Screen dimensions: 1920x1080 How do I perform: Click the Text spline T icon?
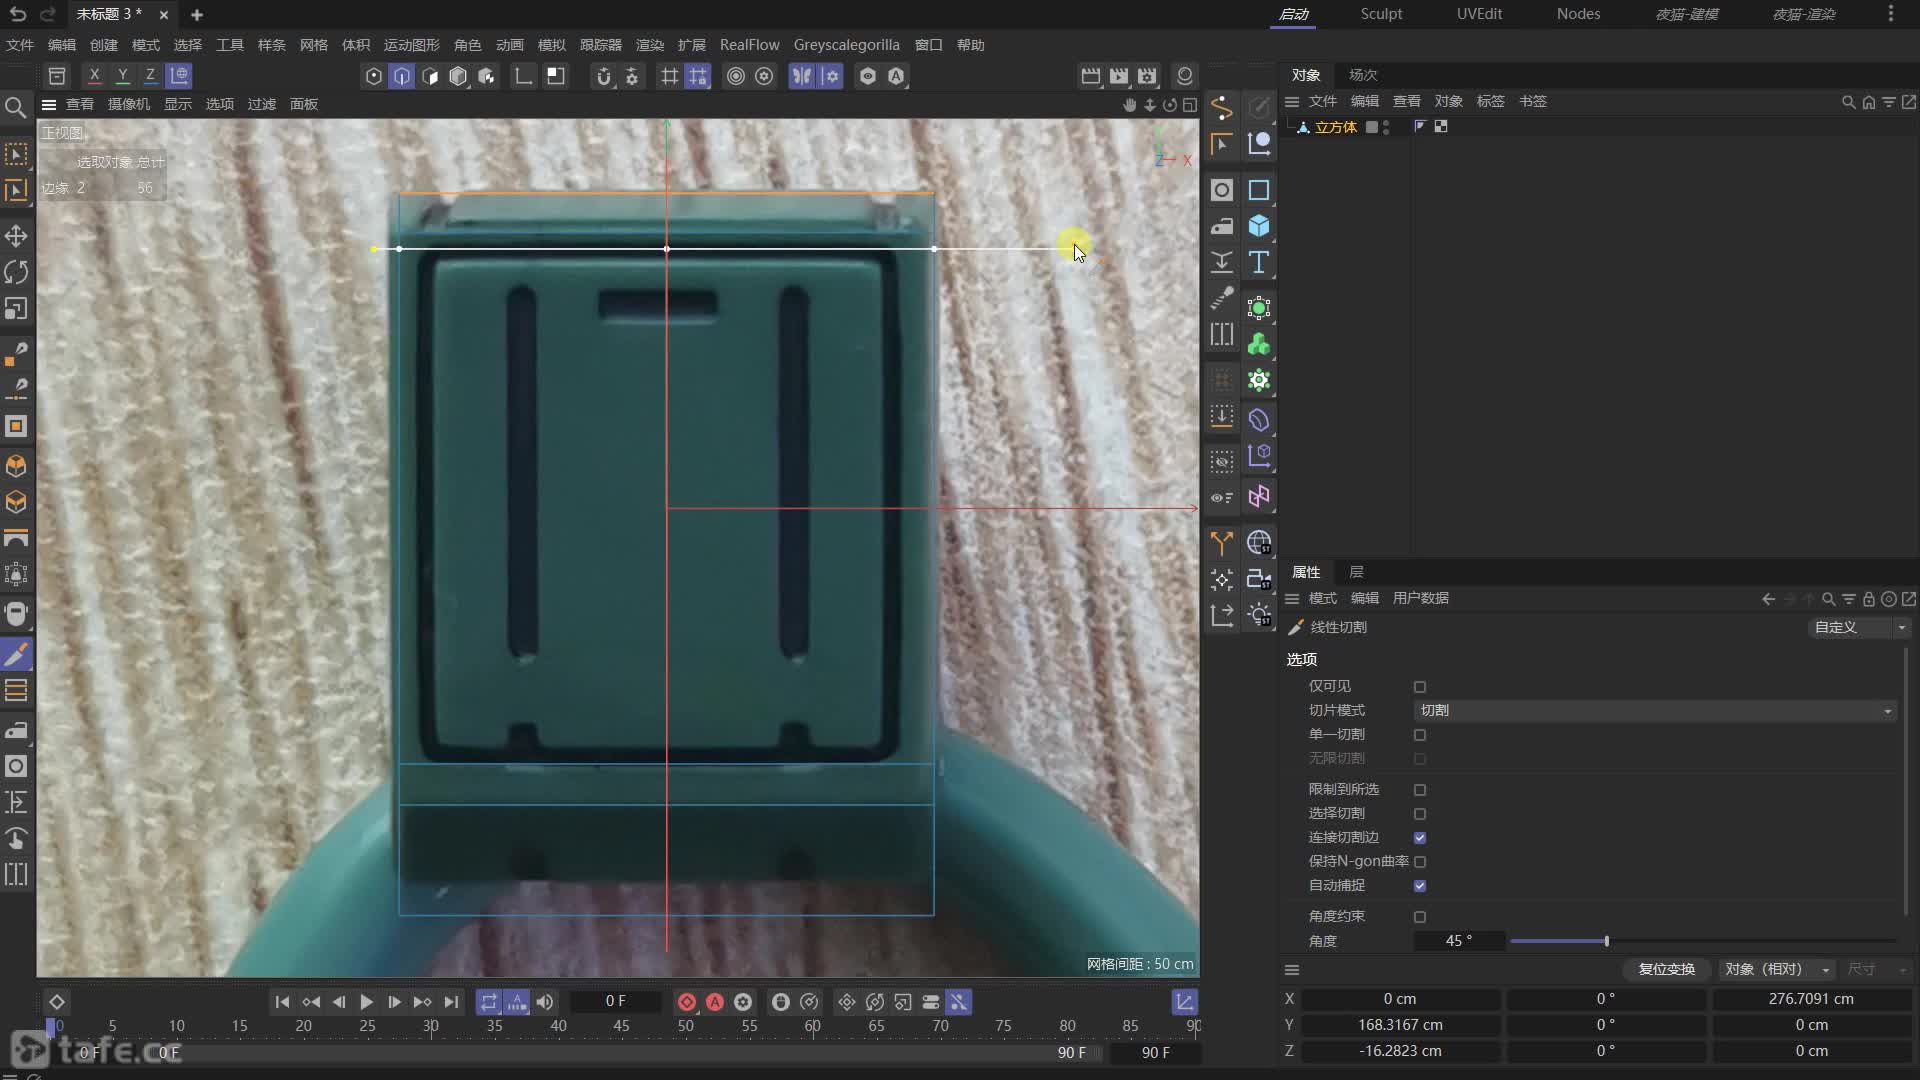(x=1259, y=262)
